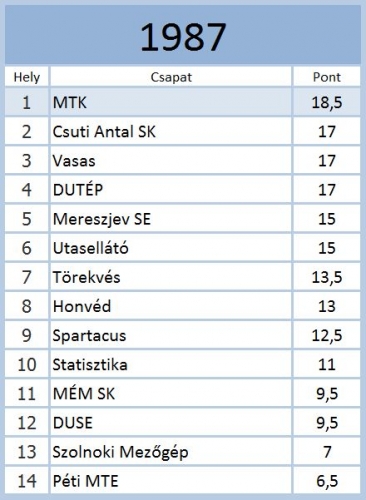Click the 1987 title header

183,35
